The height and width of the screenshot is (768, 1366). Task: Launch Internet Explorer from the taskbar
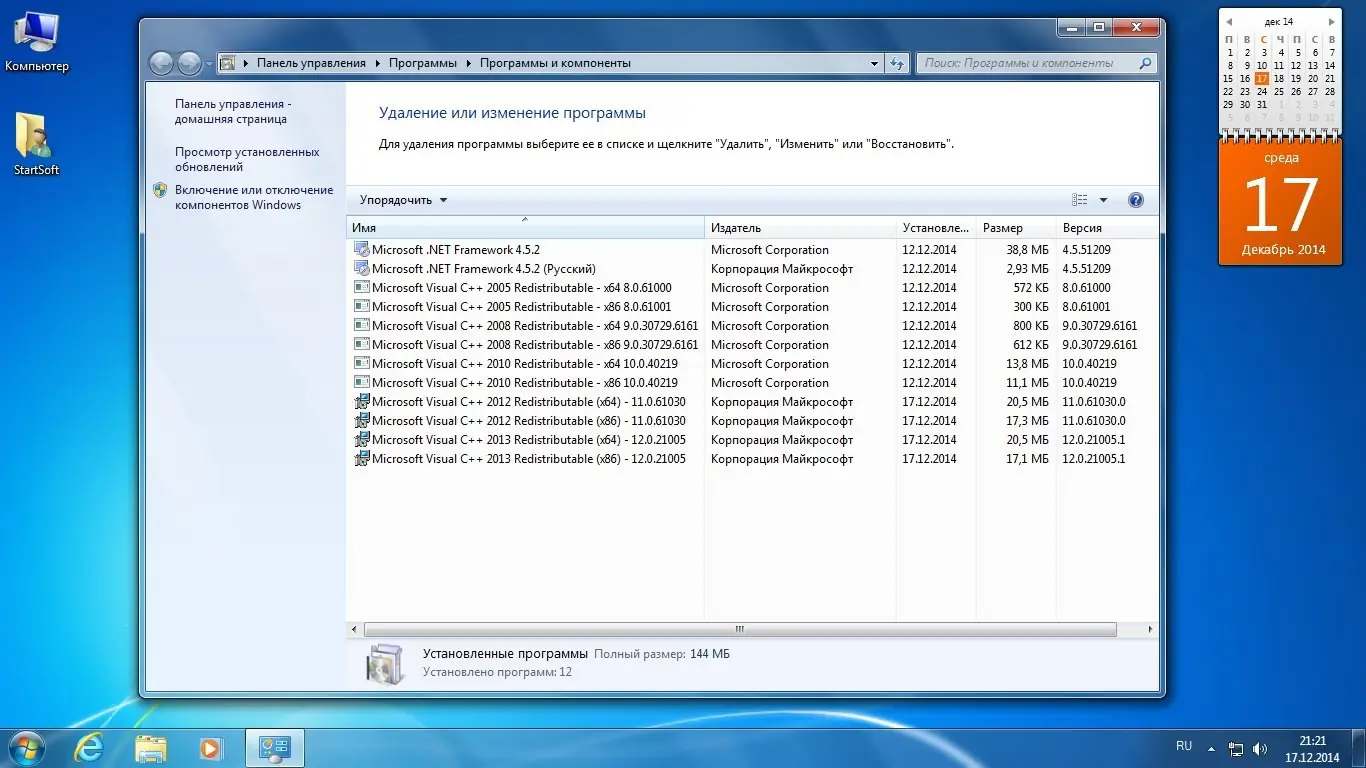pyautogui.click(x=89, y=748)
